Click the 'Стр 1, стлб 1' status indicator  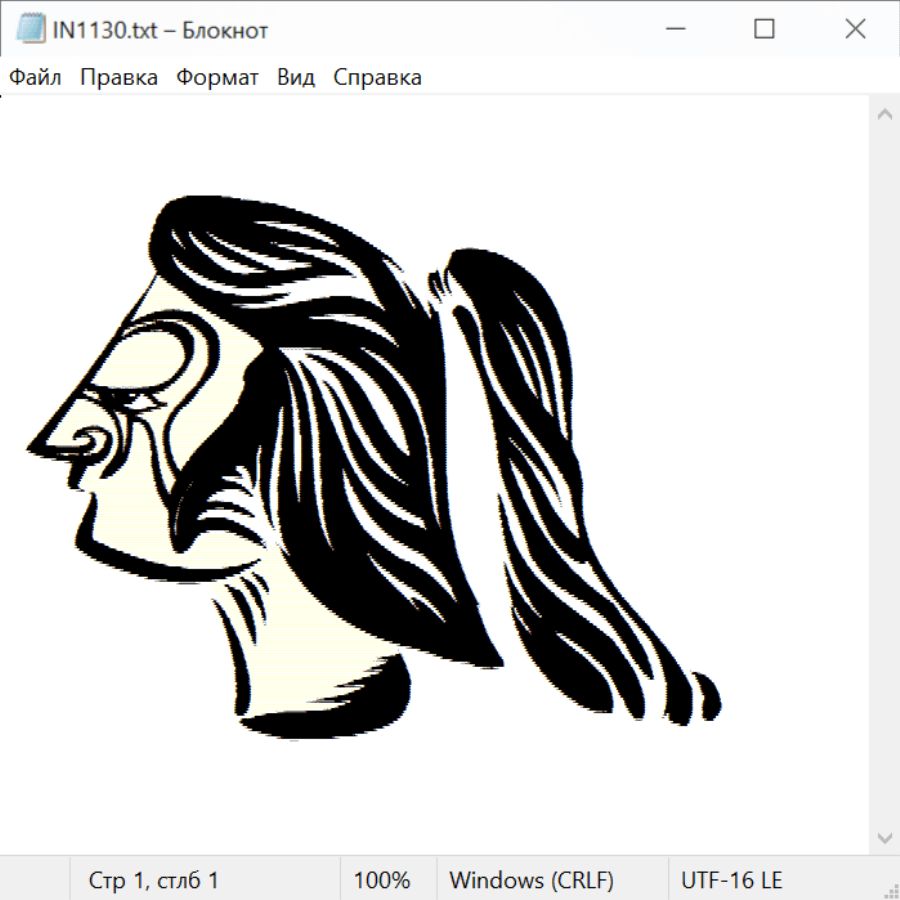tap(154, 880)
